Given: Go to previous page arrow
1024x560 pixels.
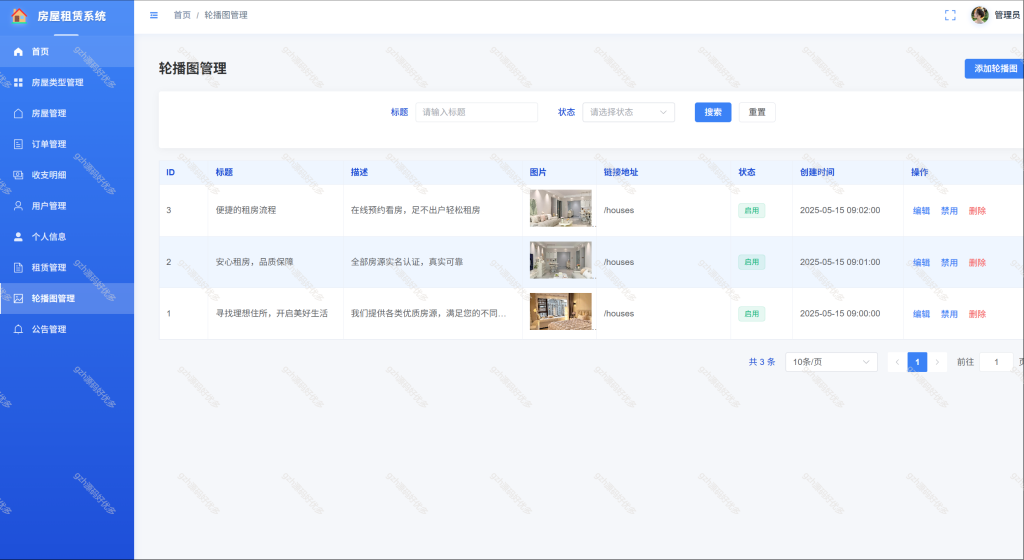Looking at the screenshot, I should pyautogui.click(x=897, y=362).
